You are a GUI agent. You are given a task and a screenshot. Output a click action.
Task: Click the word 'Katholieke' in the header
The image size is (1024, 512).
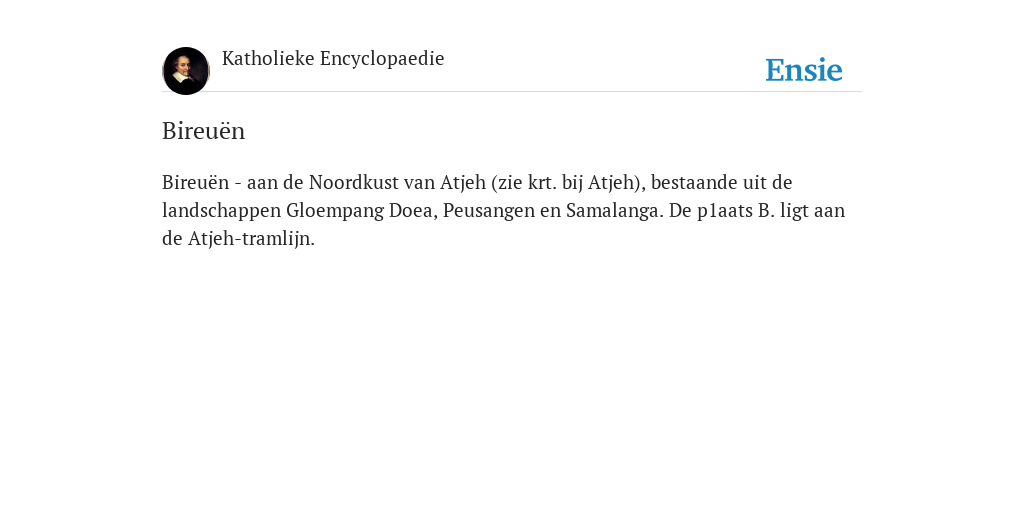268,59
